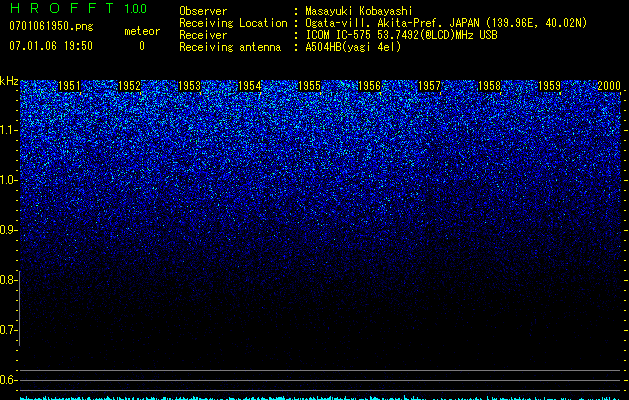
Task: Click the 1956 time marker
Action: [x=369, y=86]
